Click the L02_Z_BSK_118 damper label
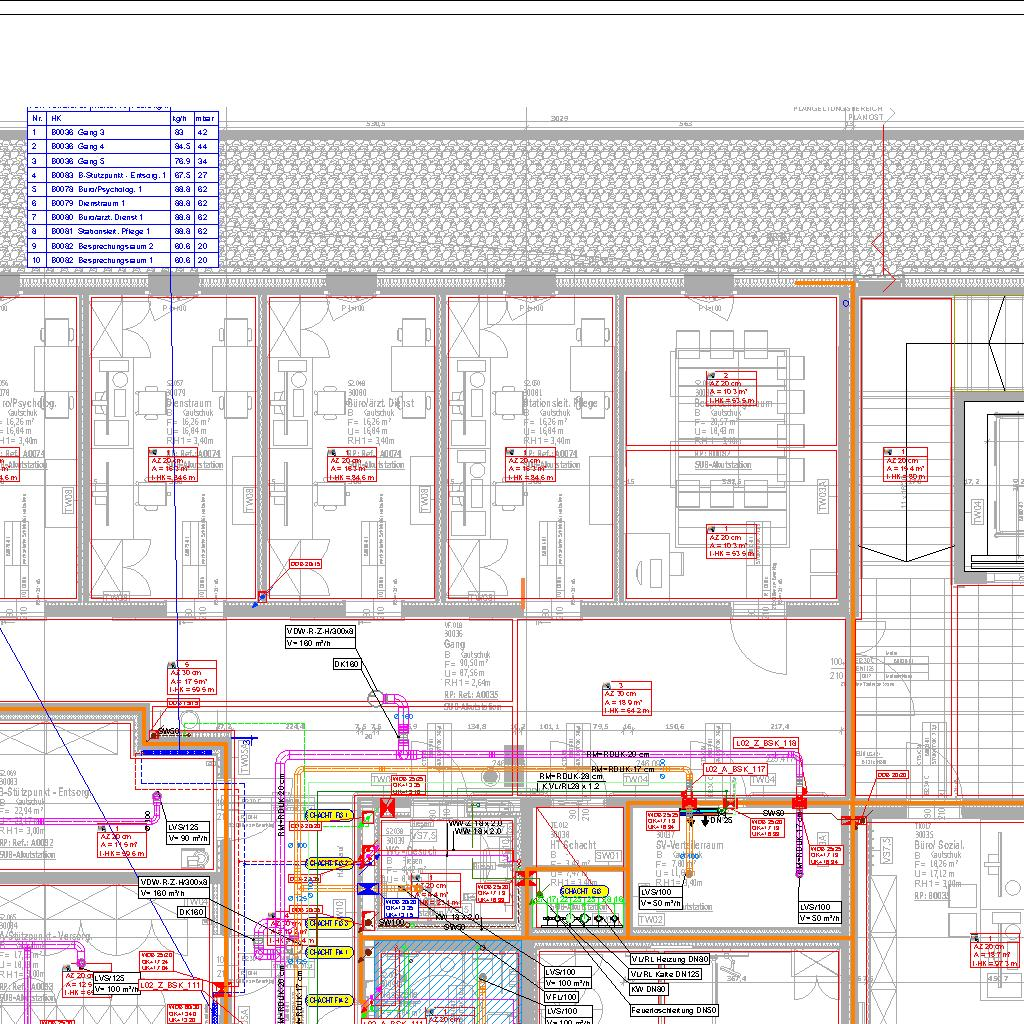 (767, 744)
